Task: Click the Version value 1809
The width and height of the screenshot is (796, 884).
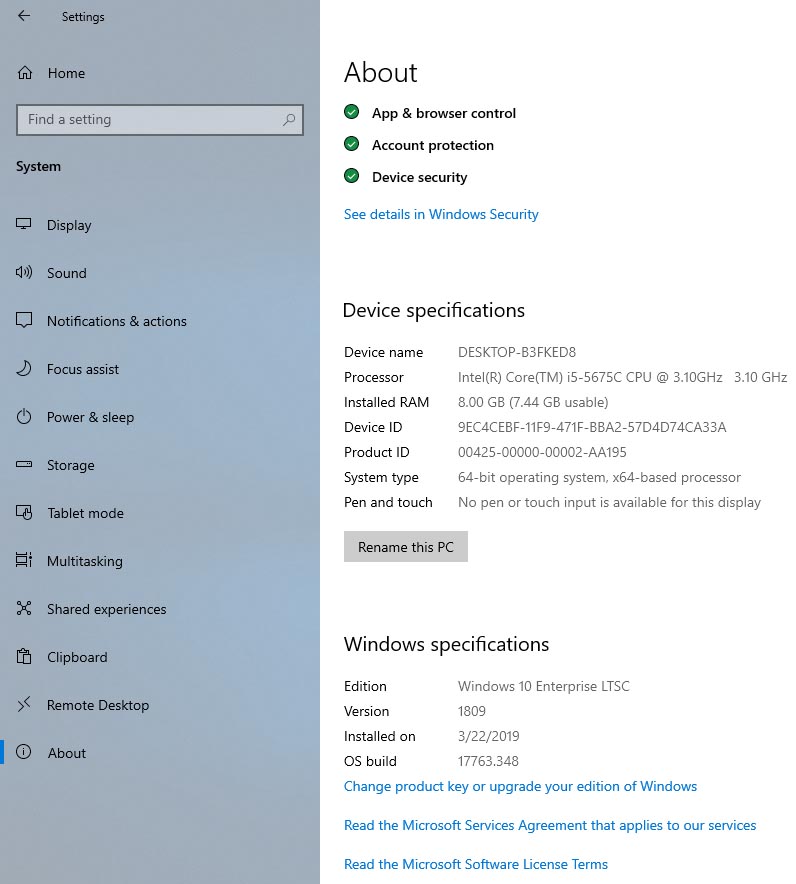Action: pyautogui.click(x=472, y=711)
